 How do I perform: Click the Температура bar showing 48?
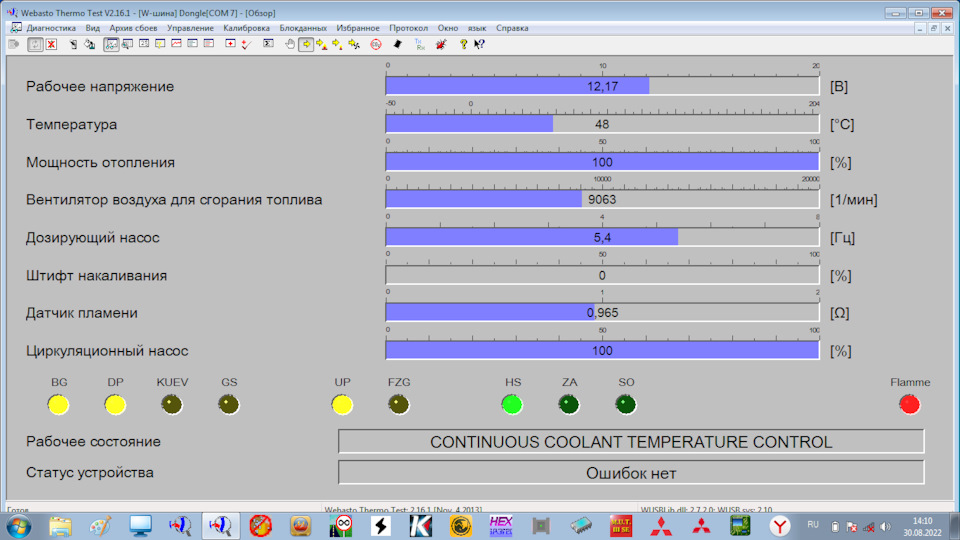coord(602,124)
